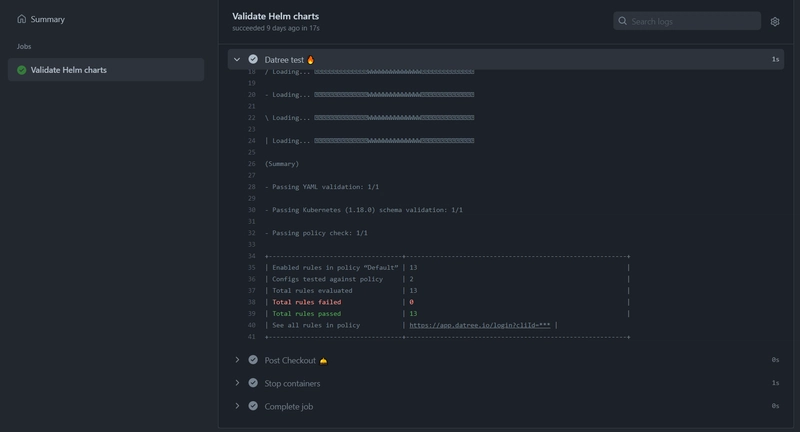Click the red "Total rules failed" text
The width and height of the screenshot is (800, 432).
[307, 302]
